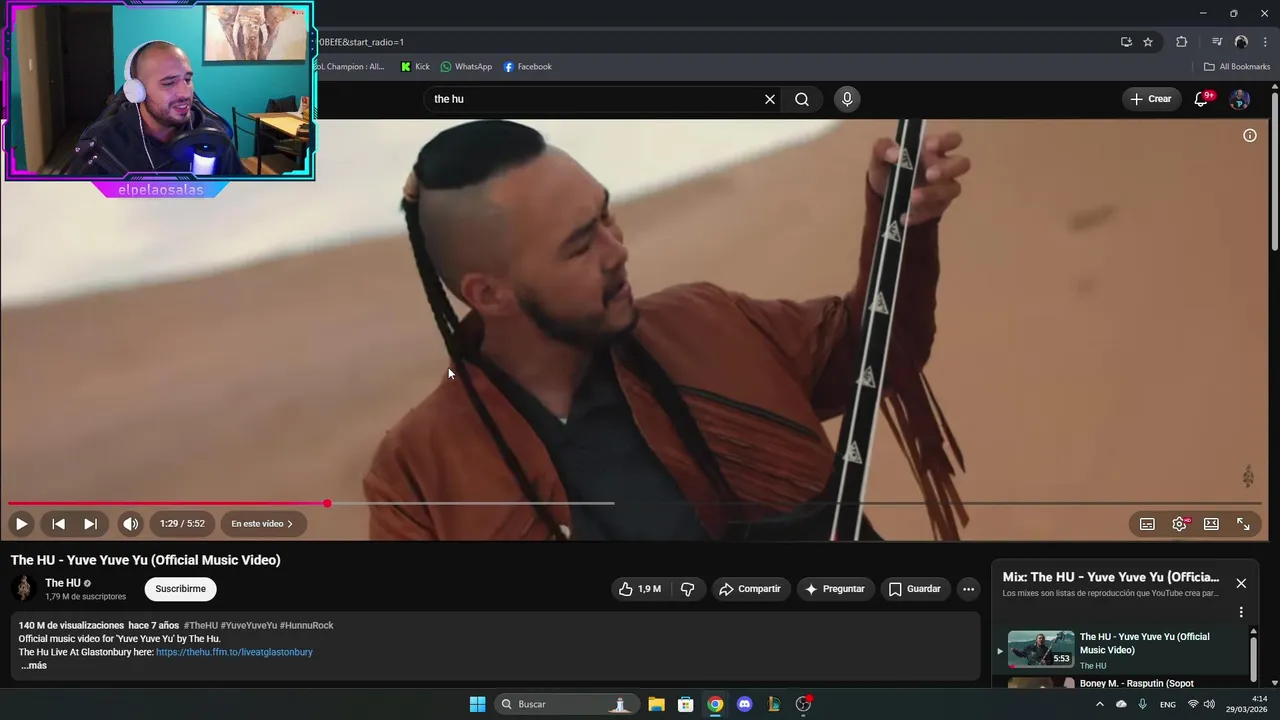
Task: Clear the 'the hu' search text
Action: (x=770, y=99)
